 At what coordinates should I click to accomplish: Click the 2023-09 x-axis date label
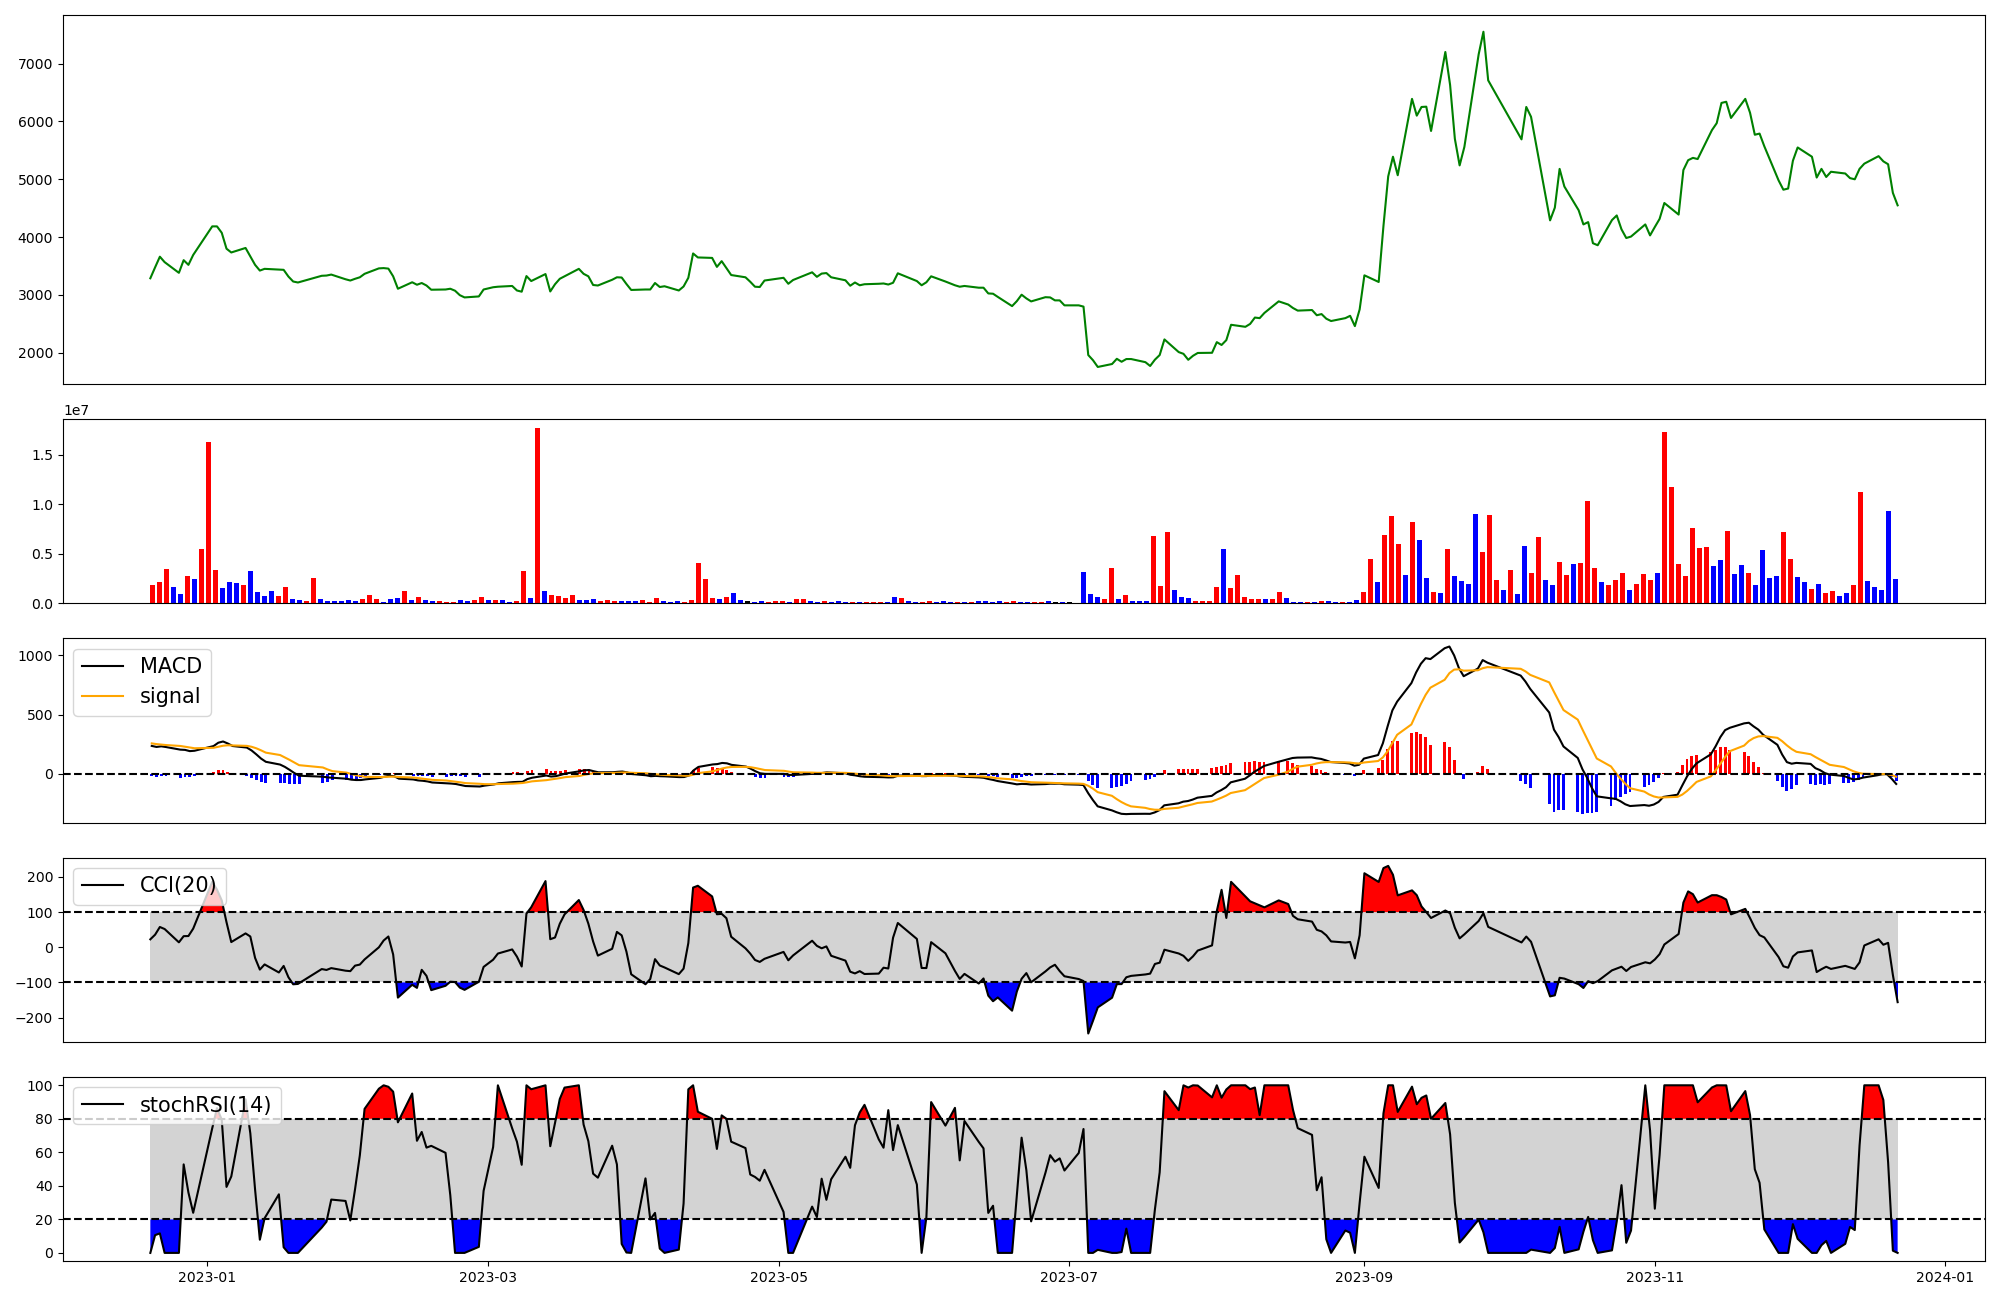point(1364,1277)
